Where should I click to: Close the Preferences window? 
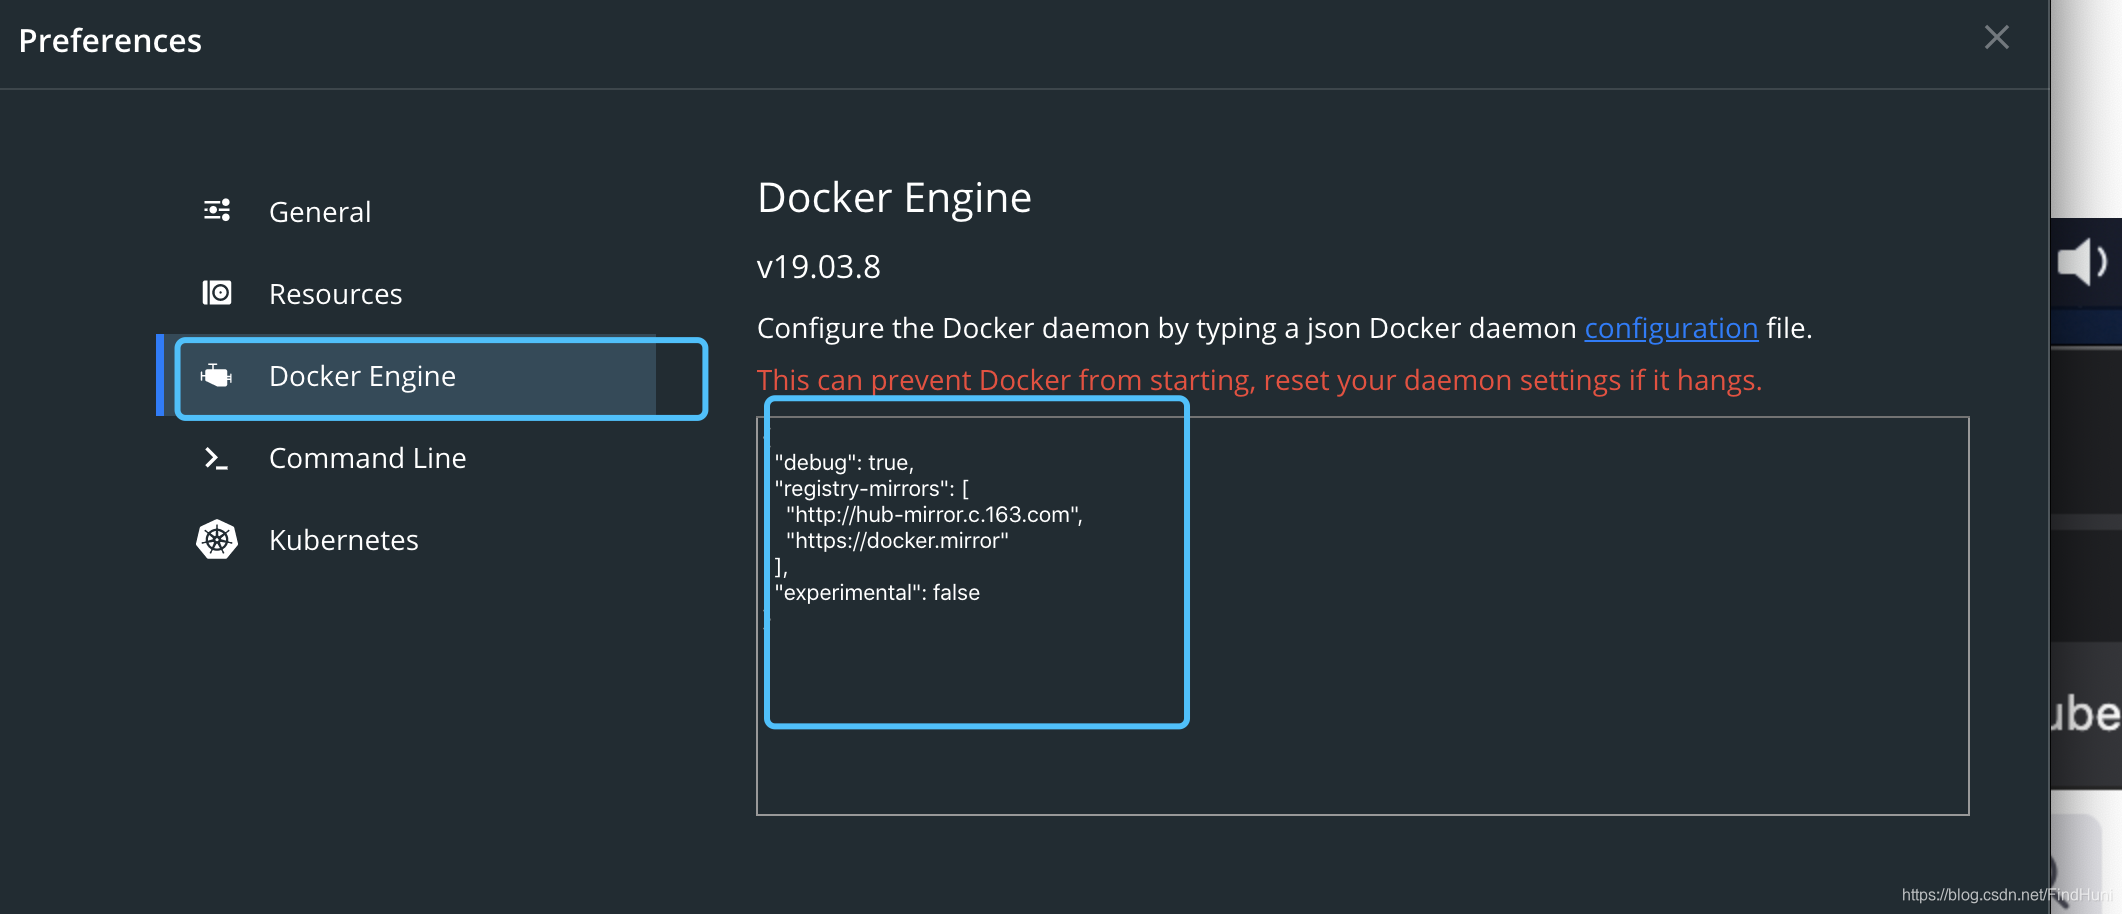point(1996,38)
